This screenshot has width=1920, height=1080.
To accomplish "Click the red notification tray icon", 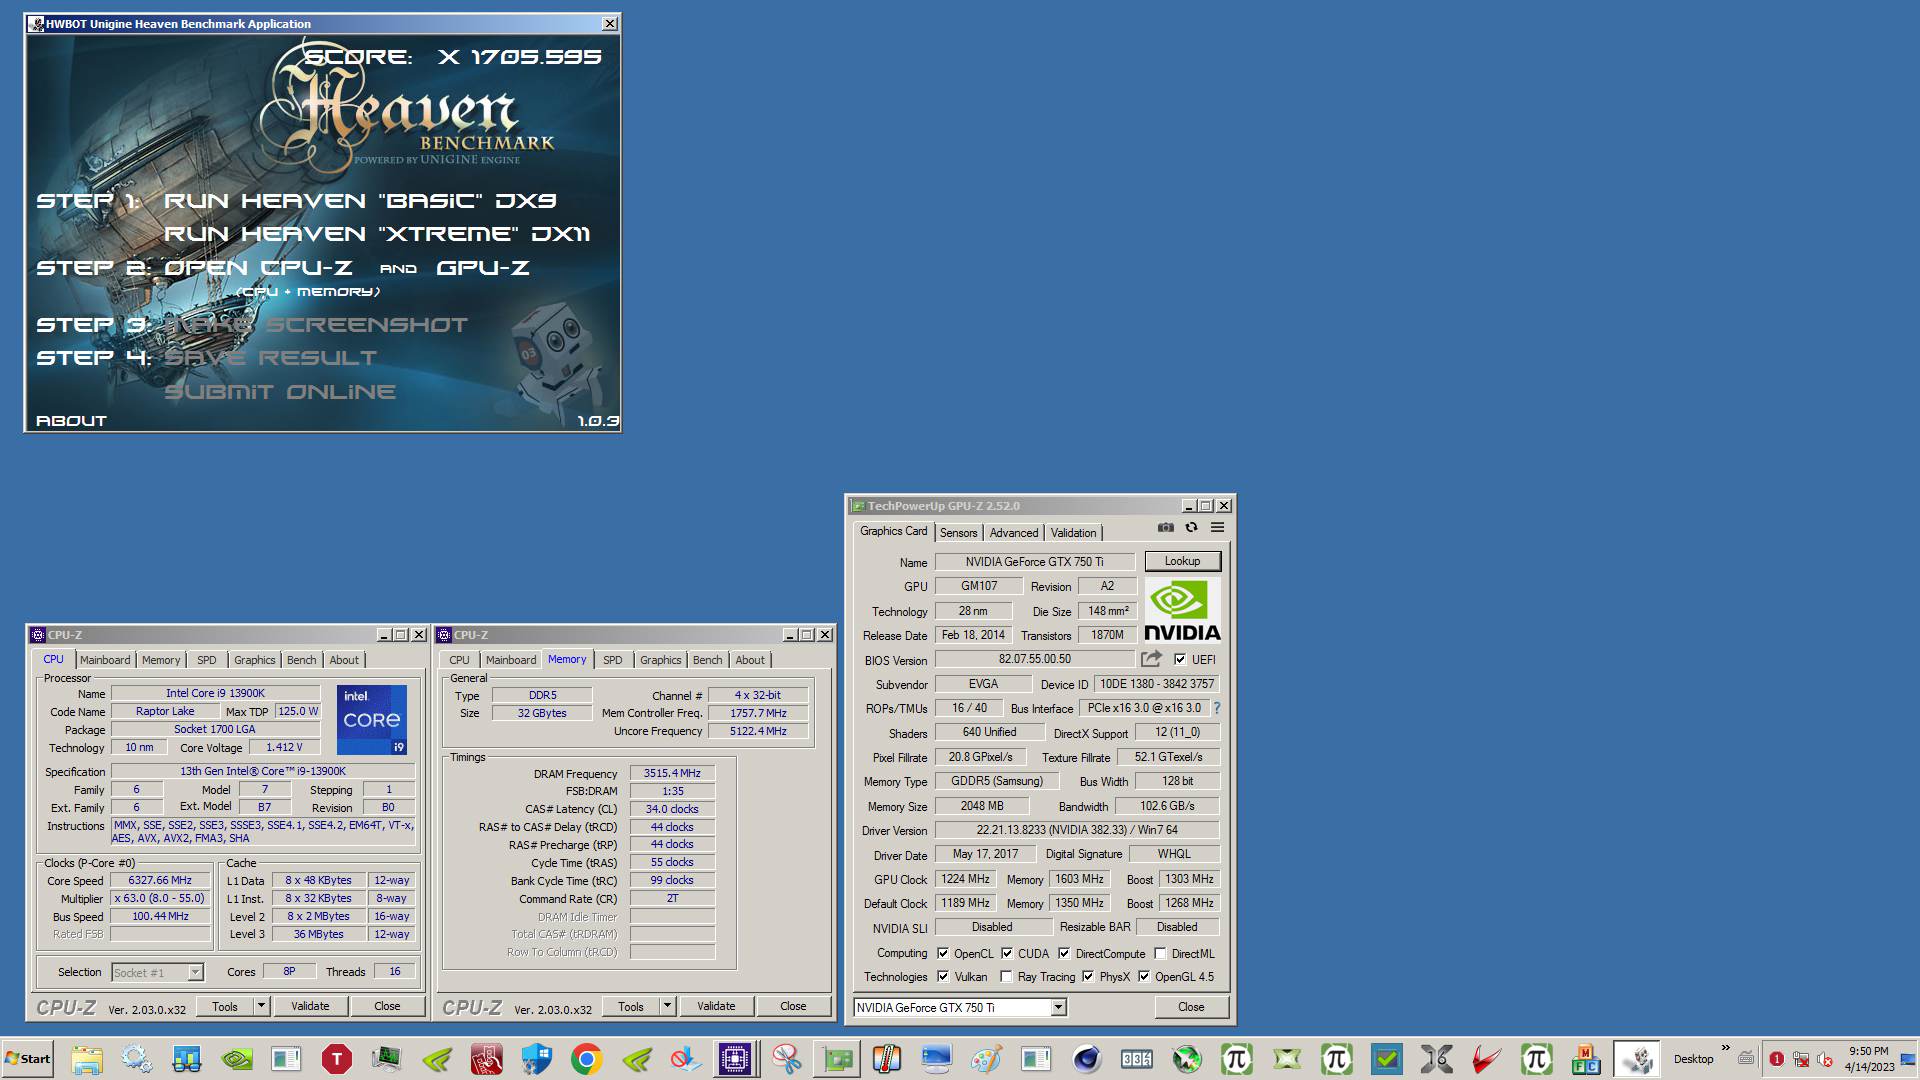I will pyautogui.click(x=1776, y=1059).
